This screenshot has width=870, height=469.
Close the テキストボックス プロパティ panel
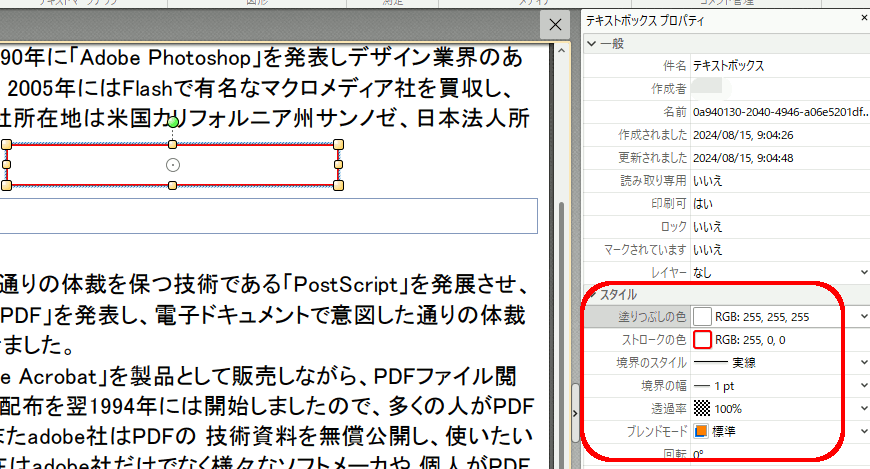click(864, 18)
